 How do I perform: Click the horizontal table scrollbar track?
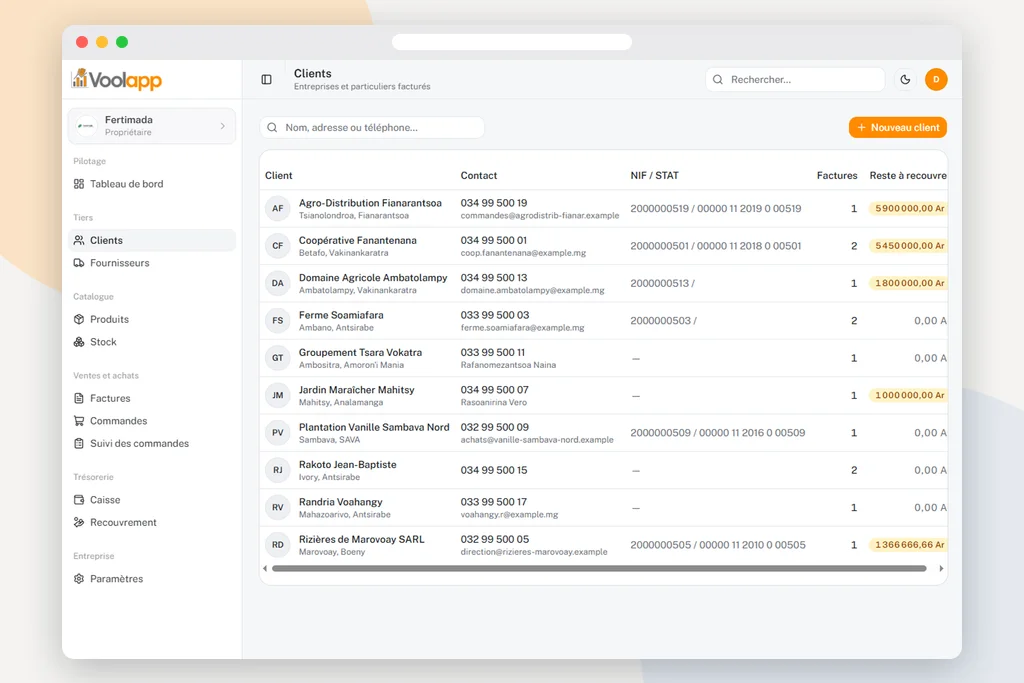(599, 569)
